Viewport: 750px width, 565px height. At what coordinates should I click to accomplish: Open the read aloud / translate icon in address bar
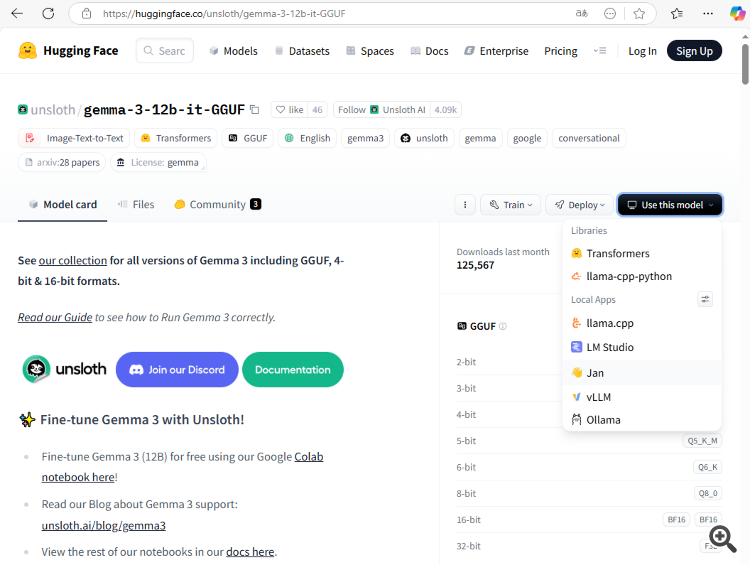click(582, 13)
